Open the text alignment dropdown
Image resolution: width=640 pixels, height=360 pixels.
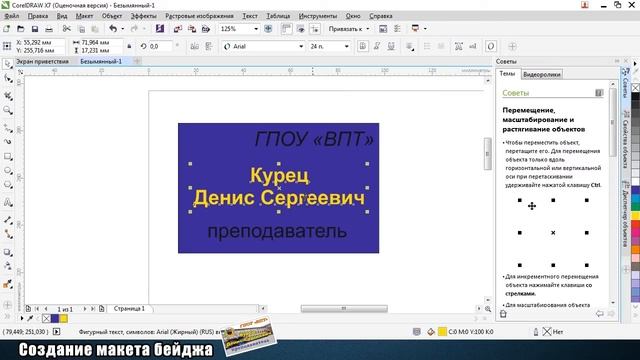tap(409, 47)
